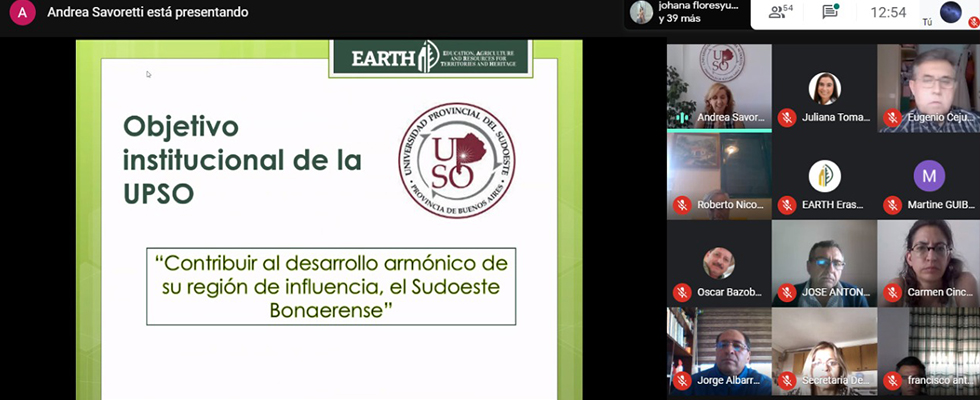The image size is (980, 400).
Task: Click EARTH Eras logo avatar
Action: point(824,176)
